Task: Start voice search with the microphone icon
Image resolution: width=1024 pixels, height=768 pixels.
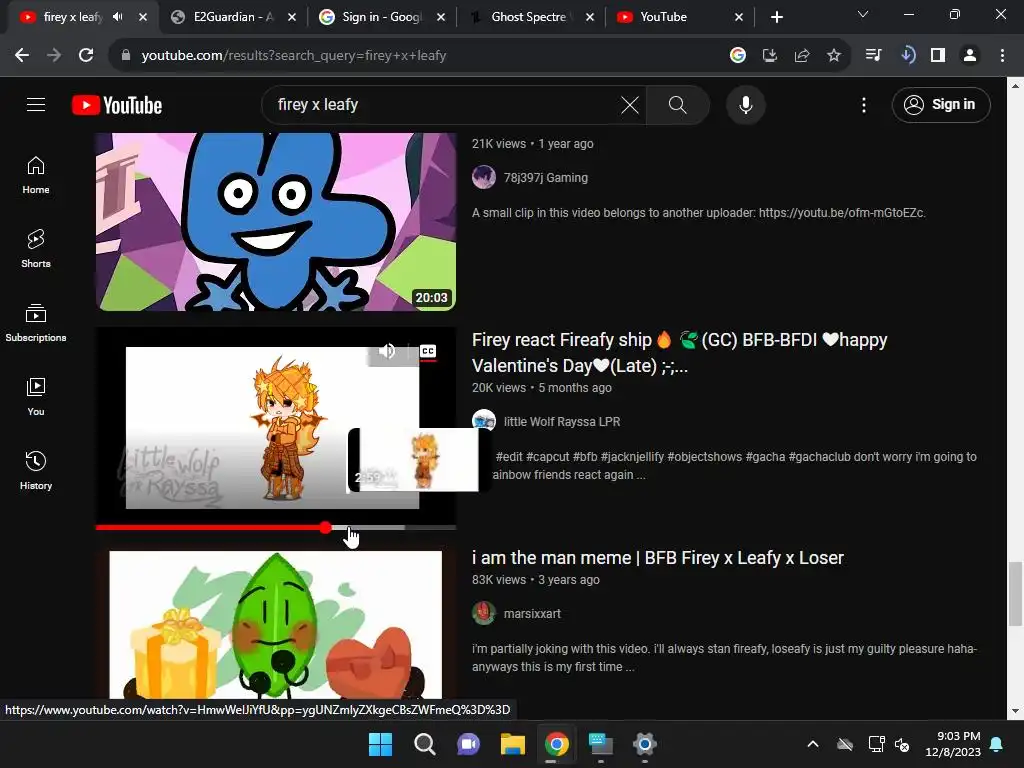Action: point(746,104)
